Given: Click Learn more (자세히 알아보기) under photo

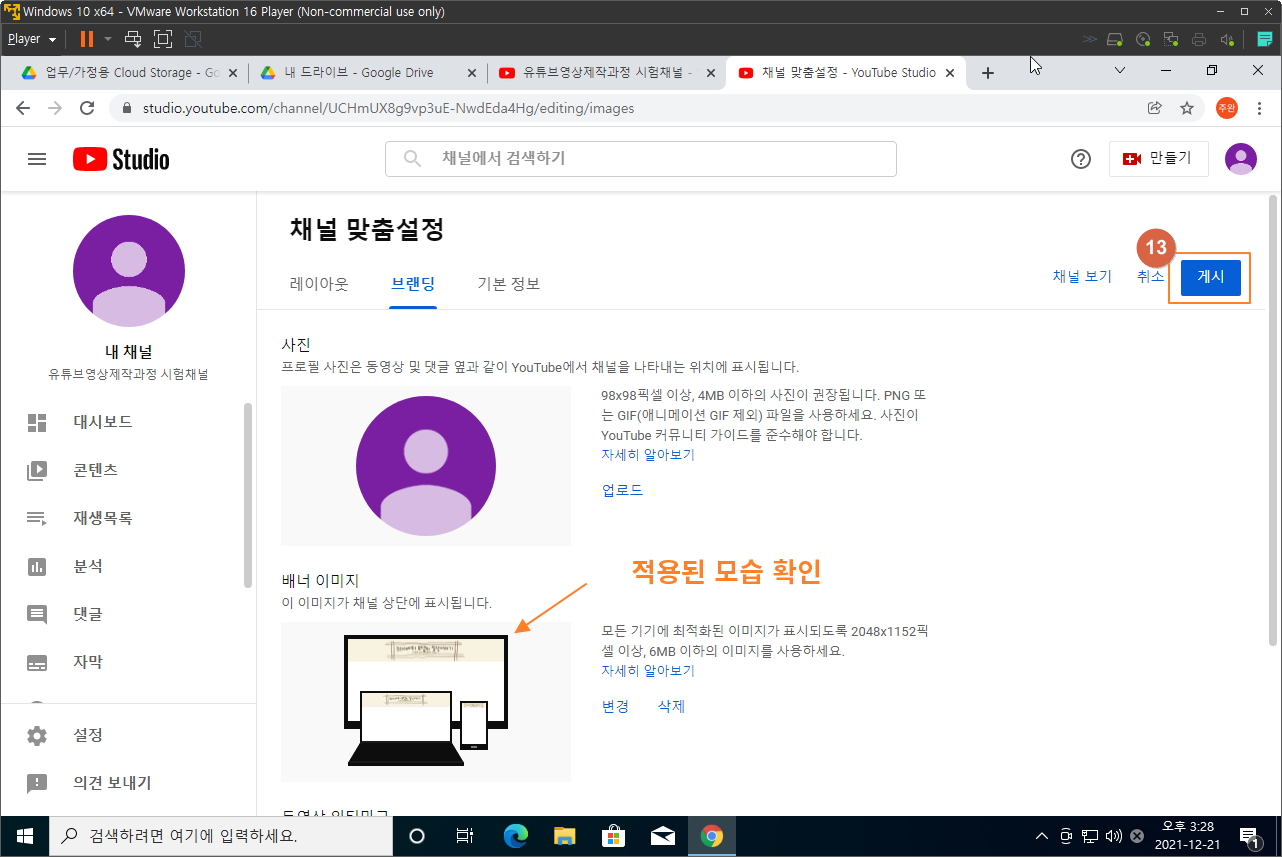Looking at the screenshot, I should pos(648,454).
